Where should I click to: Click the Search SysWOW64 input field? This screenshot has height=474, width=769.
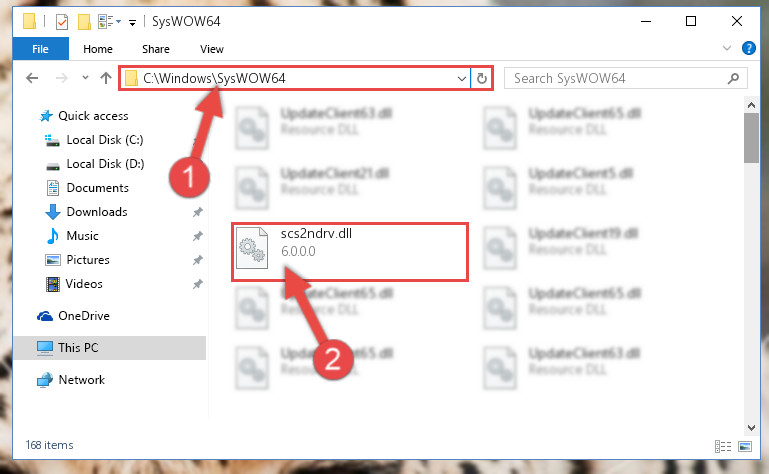pyautogui.click(x=618, y=79)
